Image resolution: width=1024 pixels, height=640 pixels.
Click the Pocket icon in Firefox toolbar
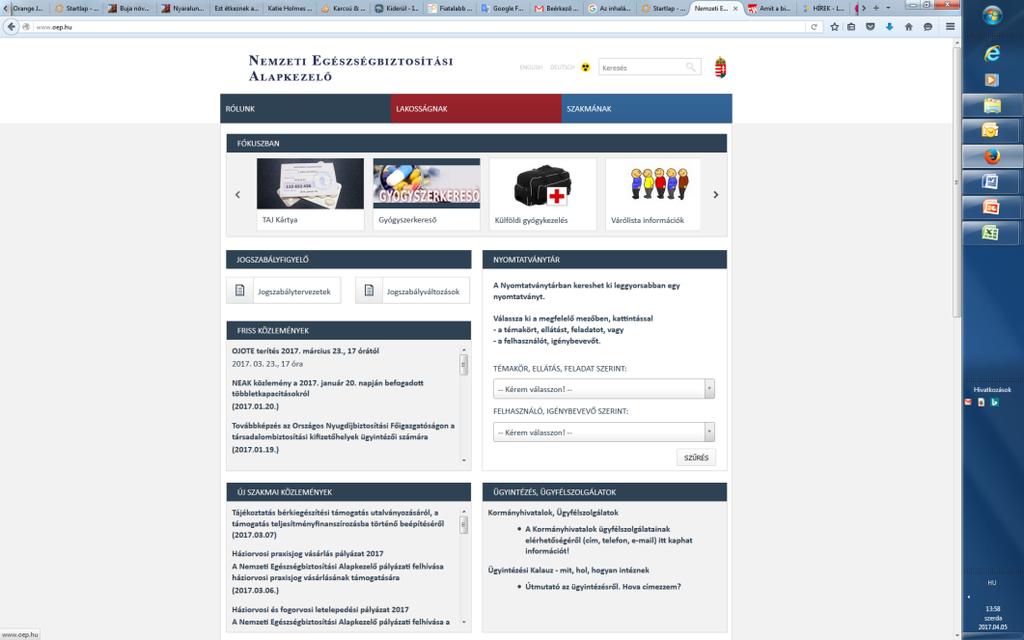point(870,27)
